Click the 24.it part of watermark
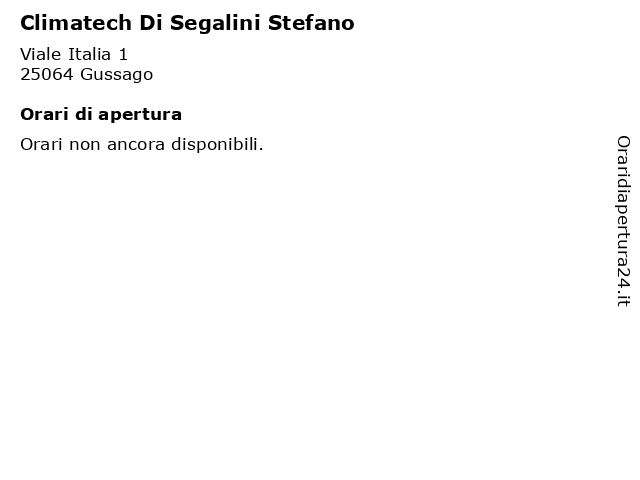This screenshot has height=480, width=640. [x=623, y=287]
